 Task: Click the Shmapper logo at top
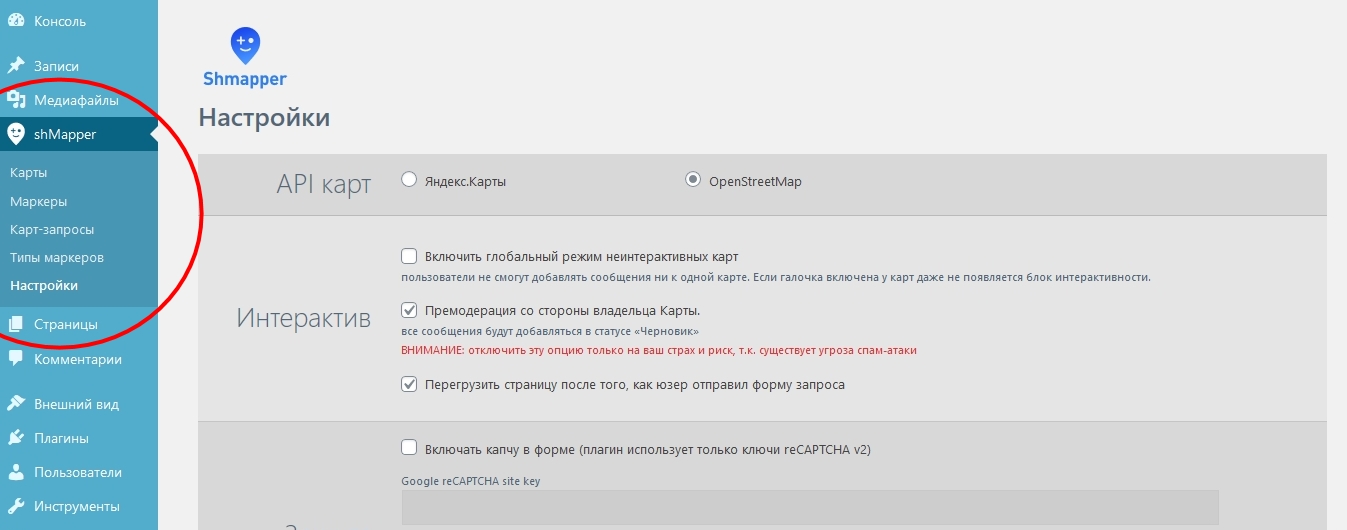(x=245, y=58)
